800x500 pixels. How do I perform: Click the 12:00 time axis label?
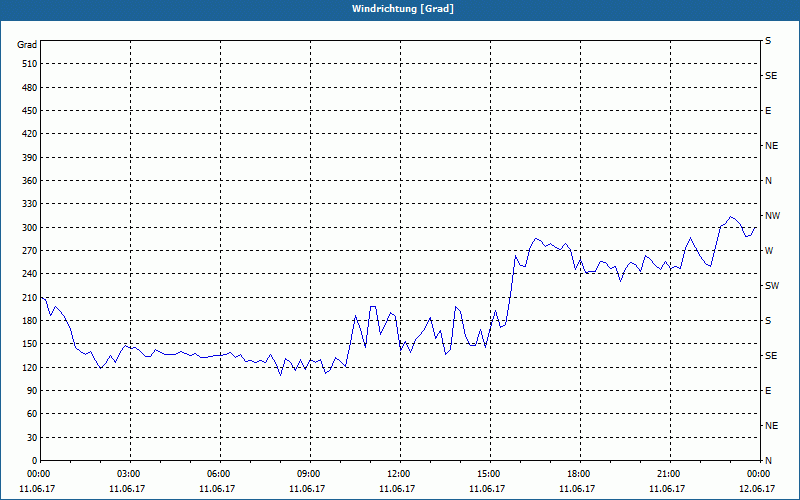pos(399,474)
